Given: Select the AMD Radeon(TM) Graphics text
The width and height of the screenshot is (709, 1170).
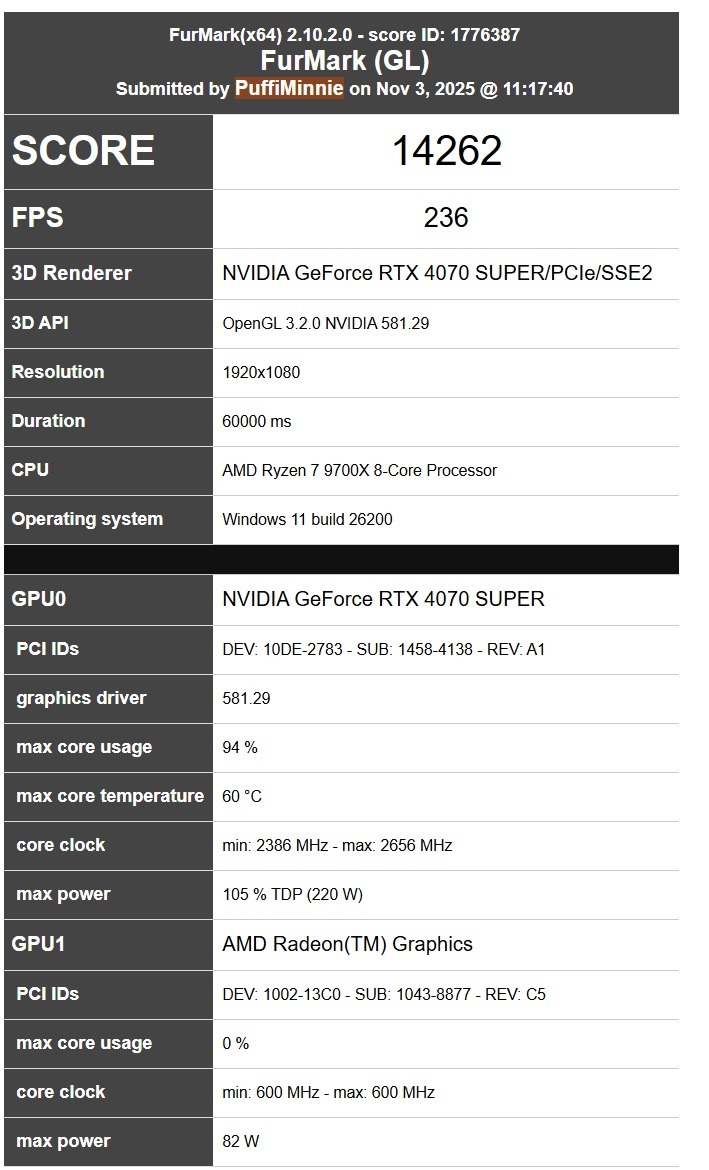Looking at the screenshot, I should 347,944.
